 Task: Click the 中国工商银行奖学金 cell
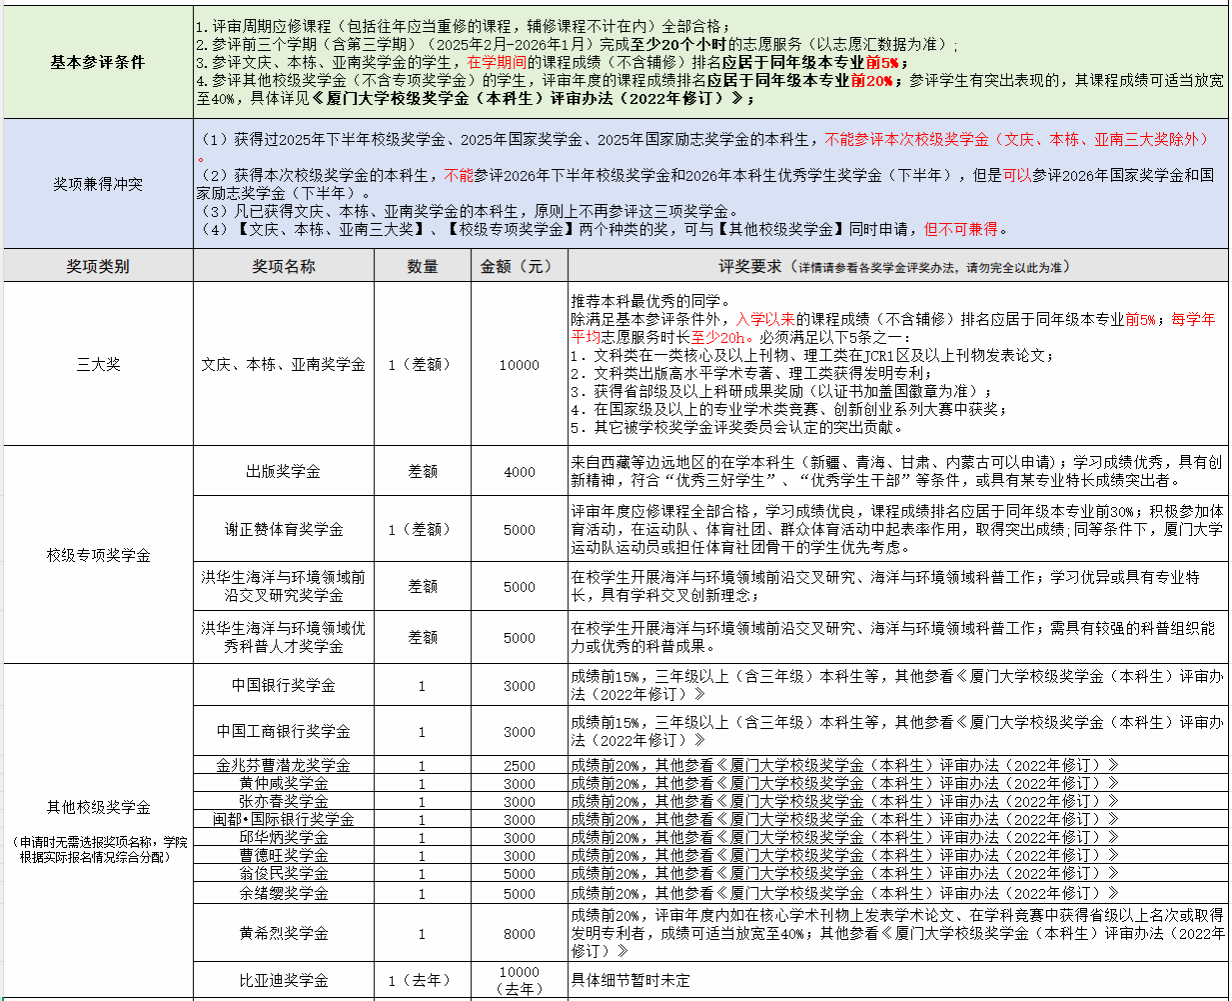[283, 732]
